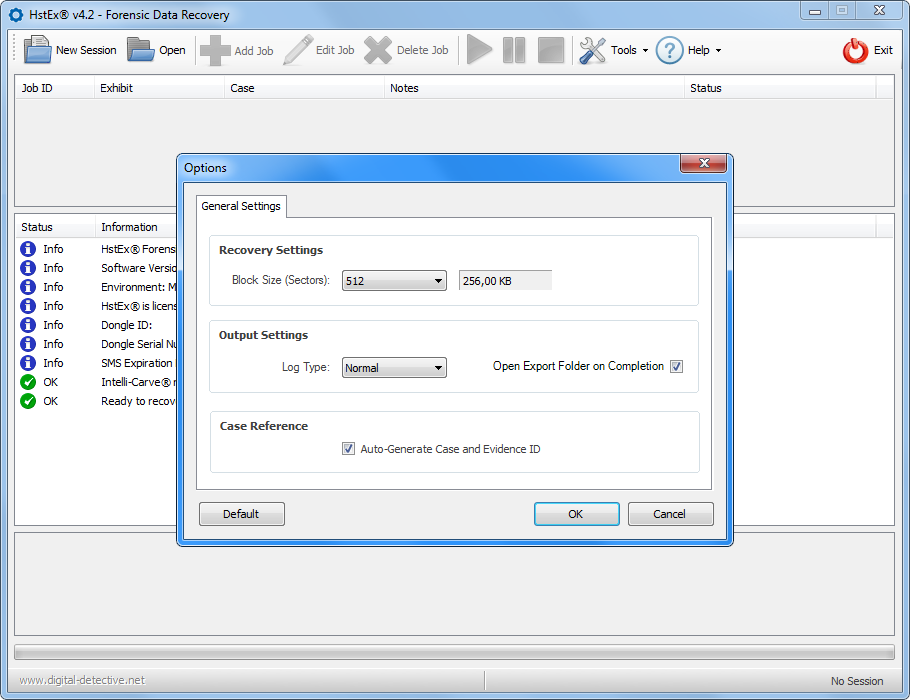This screenshot has width=910, height=700.
Task: Click the www.digital-detective.net link
Action: pos(82,680)
